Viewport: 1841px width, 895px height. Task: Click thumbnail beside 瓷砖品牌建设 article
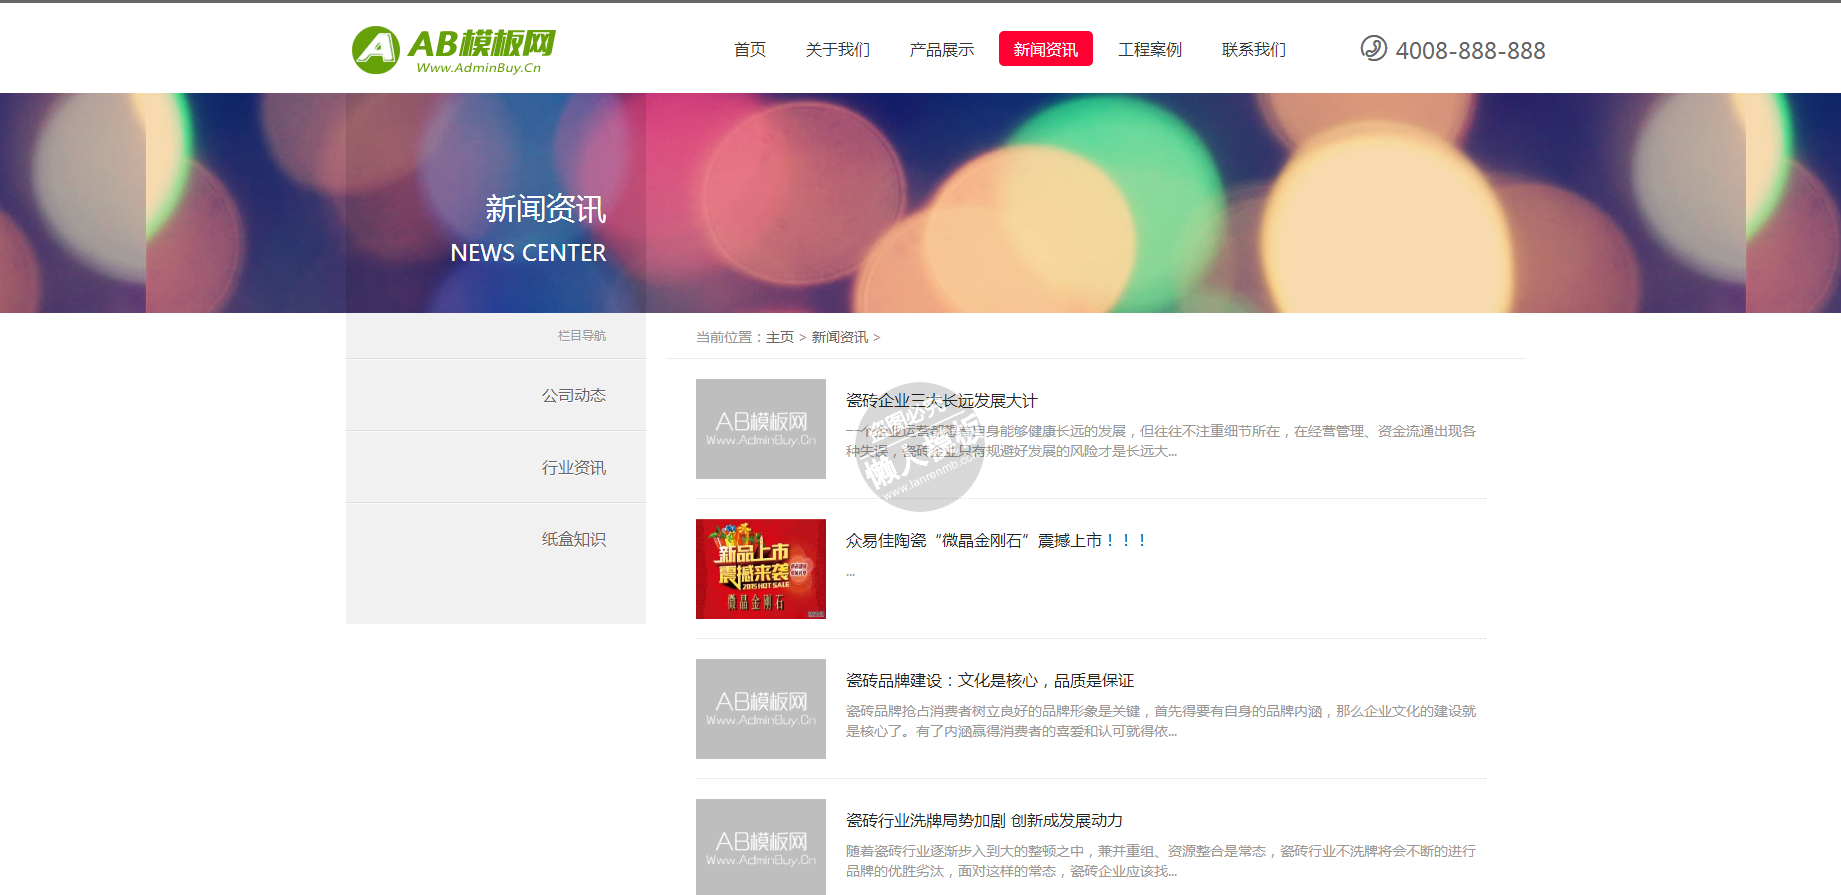coord(760,708)
